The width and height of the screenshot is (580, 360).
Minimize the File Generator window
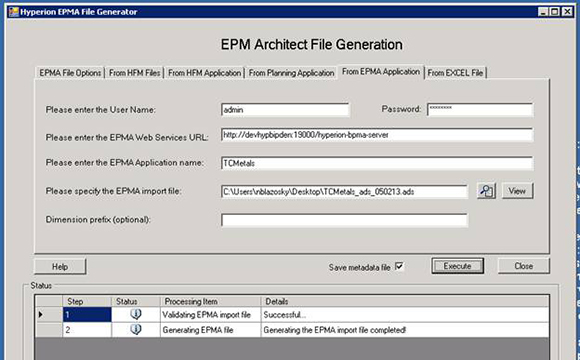tap(543, 12)
